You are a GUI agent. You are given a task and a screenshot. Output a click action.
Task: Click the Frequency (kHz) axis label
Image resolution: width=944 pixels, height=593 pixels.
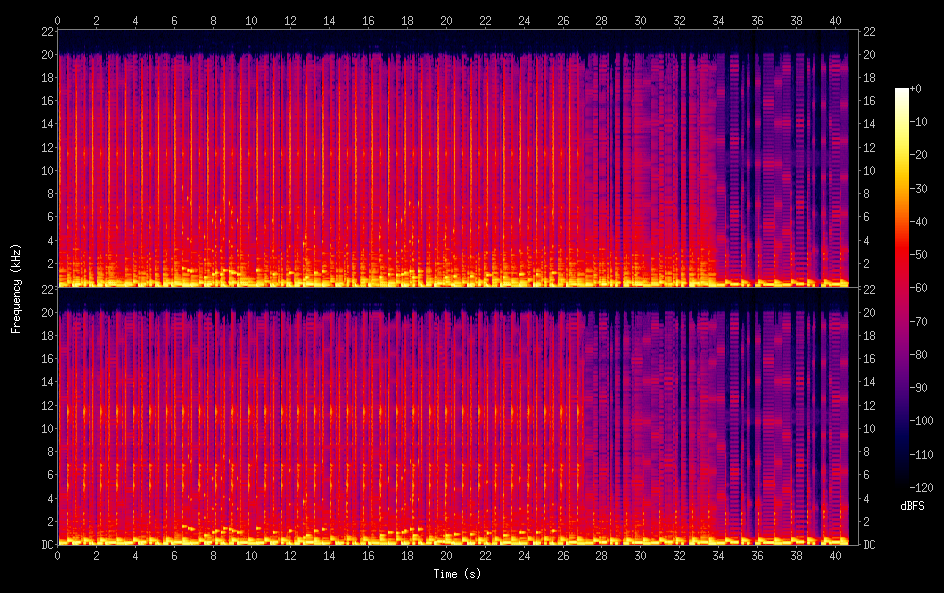click(x=15, y=287)
